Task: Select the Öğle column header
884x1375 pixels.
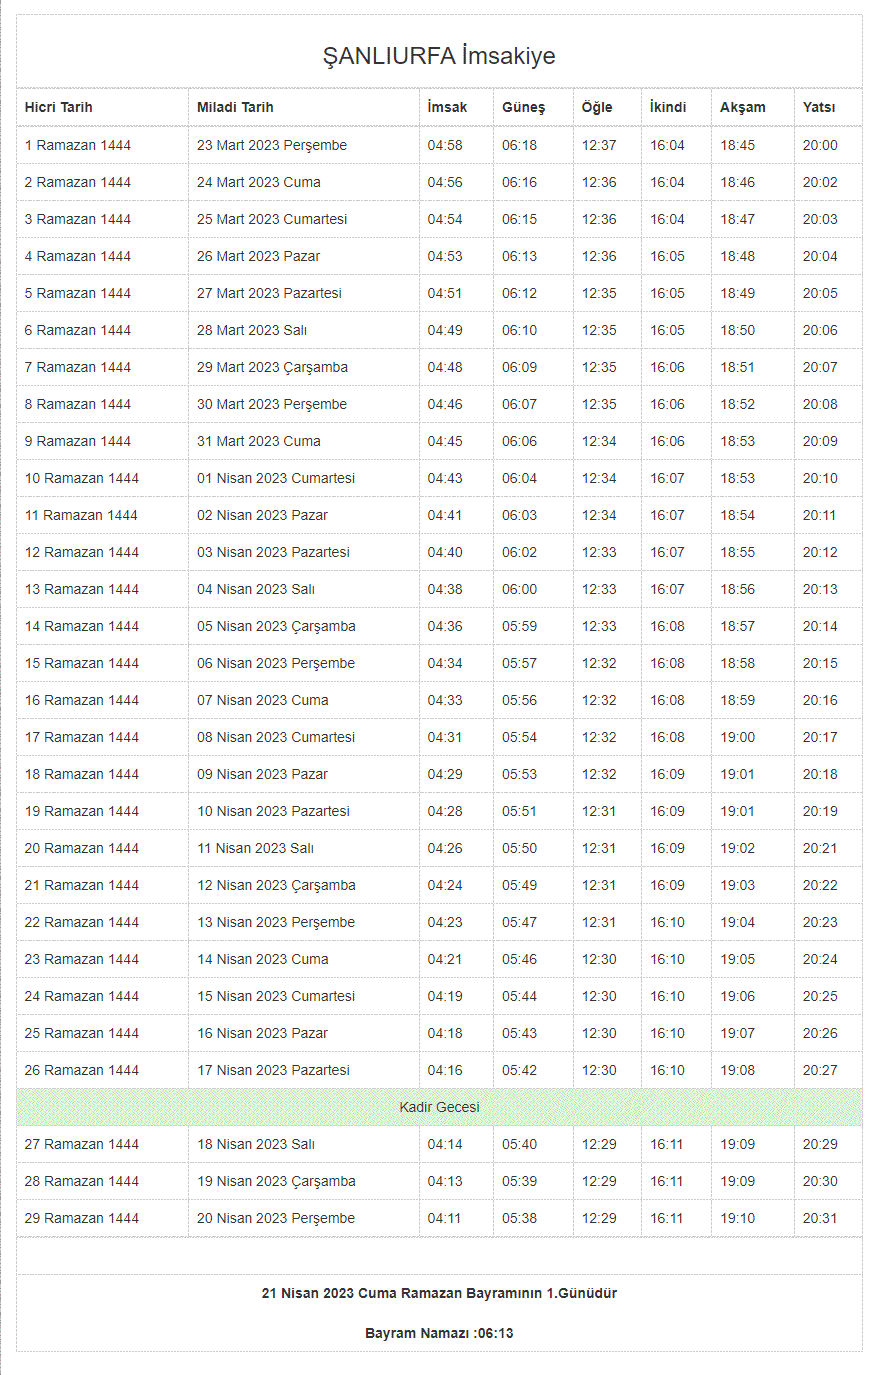Action: pyautogui.click(x=597, y=107)
